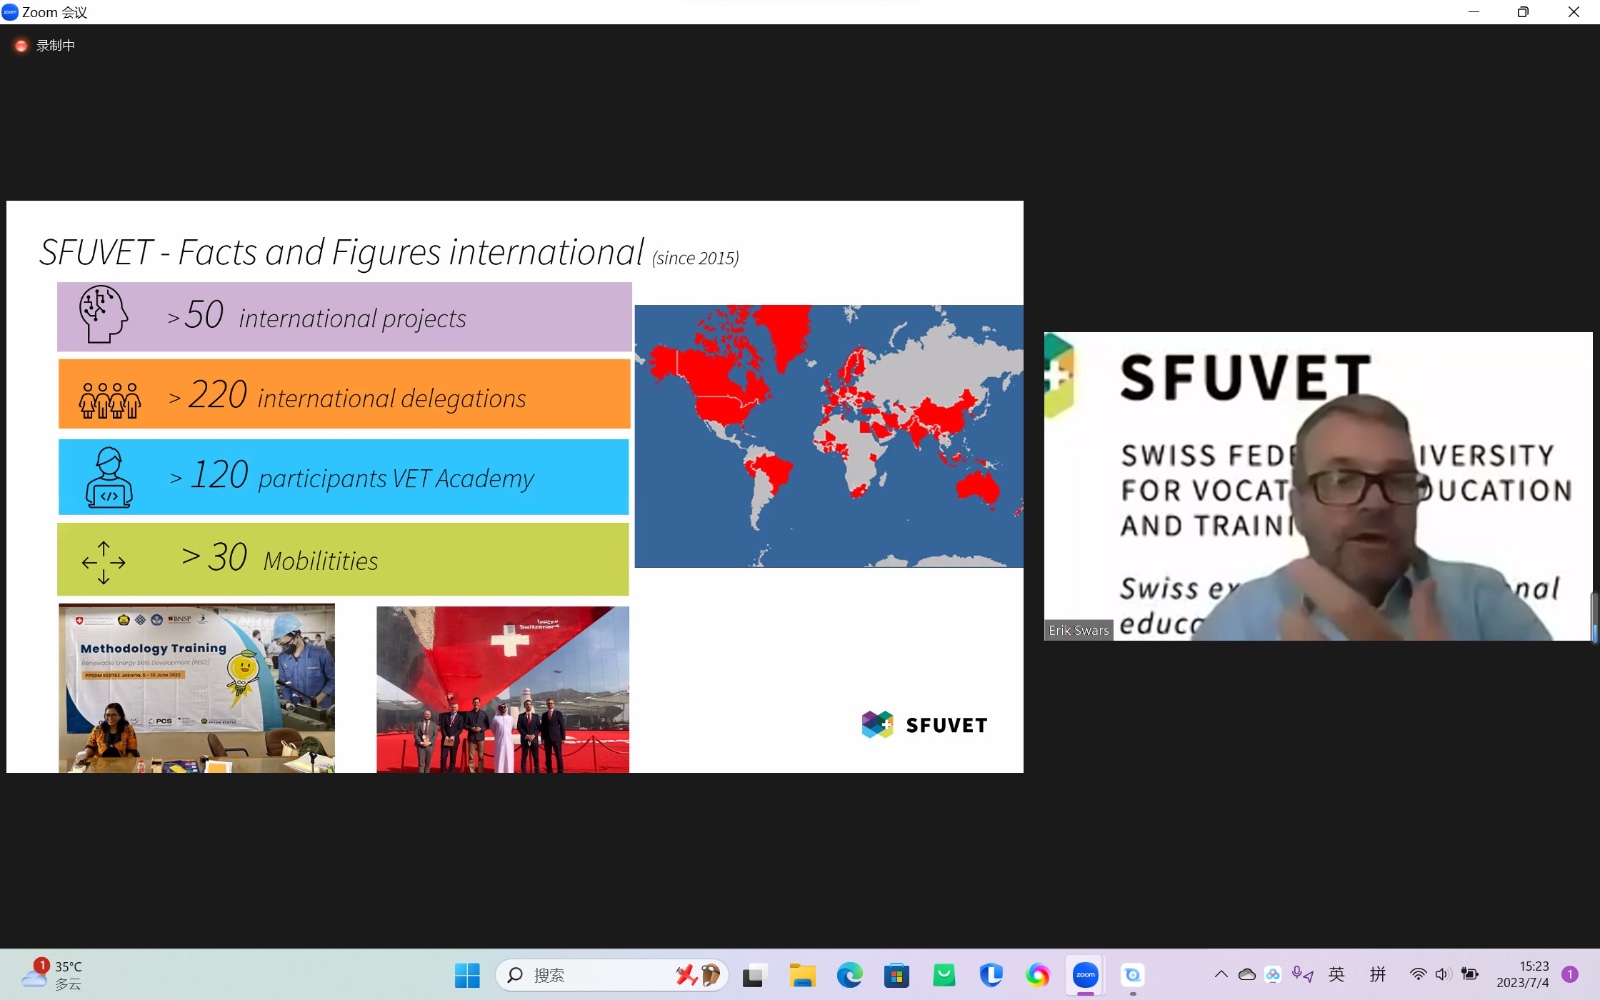Click the group of people icon

click(110, 400)
